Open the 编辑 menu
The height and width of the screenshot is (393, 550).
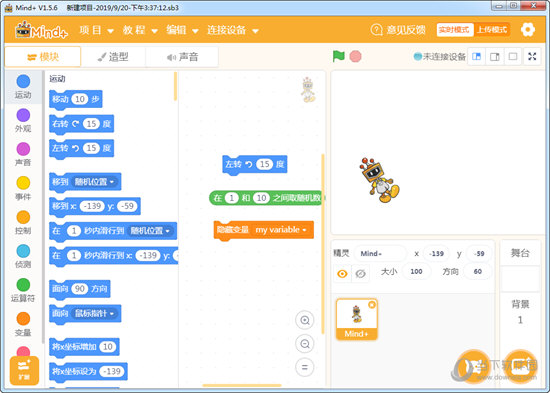182,30
